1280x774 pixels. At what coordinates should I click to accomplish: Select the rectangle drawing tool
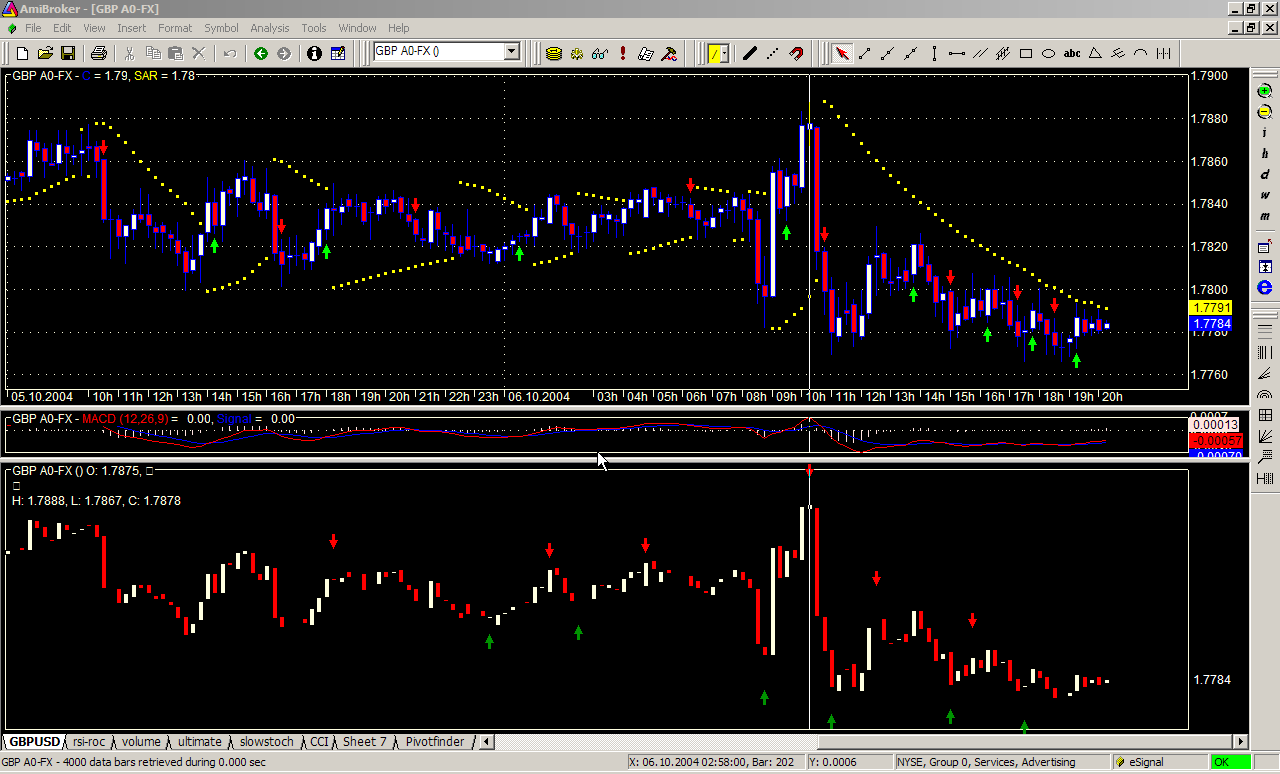(1025, 53)
